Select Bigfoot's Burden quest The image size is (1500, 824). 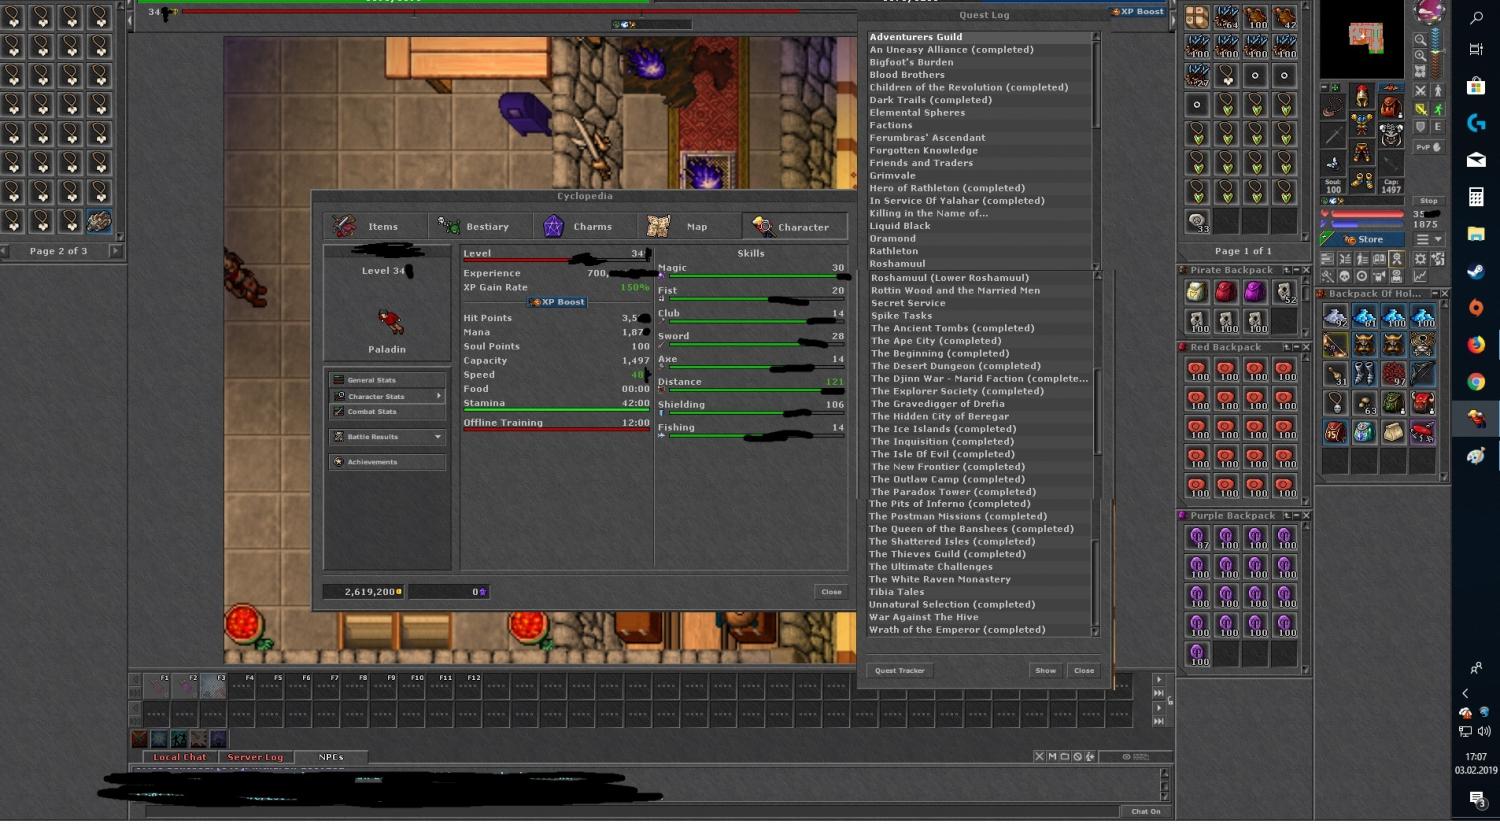pyautogui.click(x=979, y=62)
